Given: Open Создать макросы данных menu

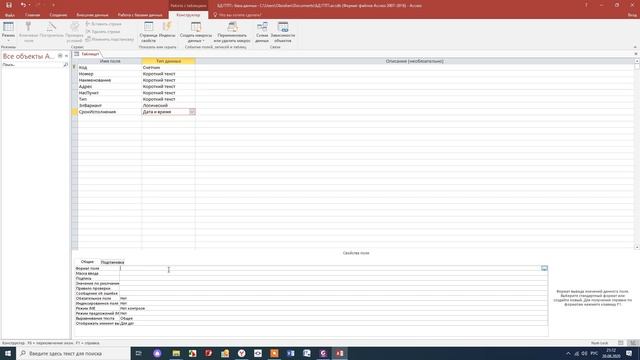Looking at the screenshot, I should 196,32.
